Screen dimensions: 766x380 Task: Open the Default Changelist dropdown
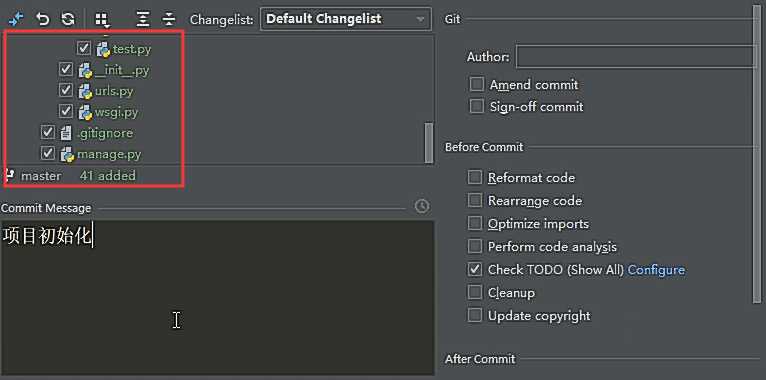(346, 20)
